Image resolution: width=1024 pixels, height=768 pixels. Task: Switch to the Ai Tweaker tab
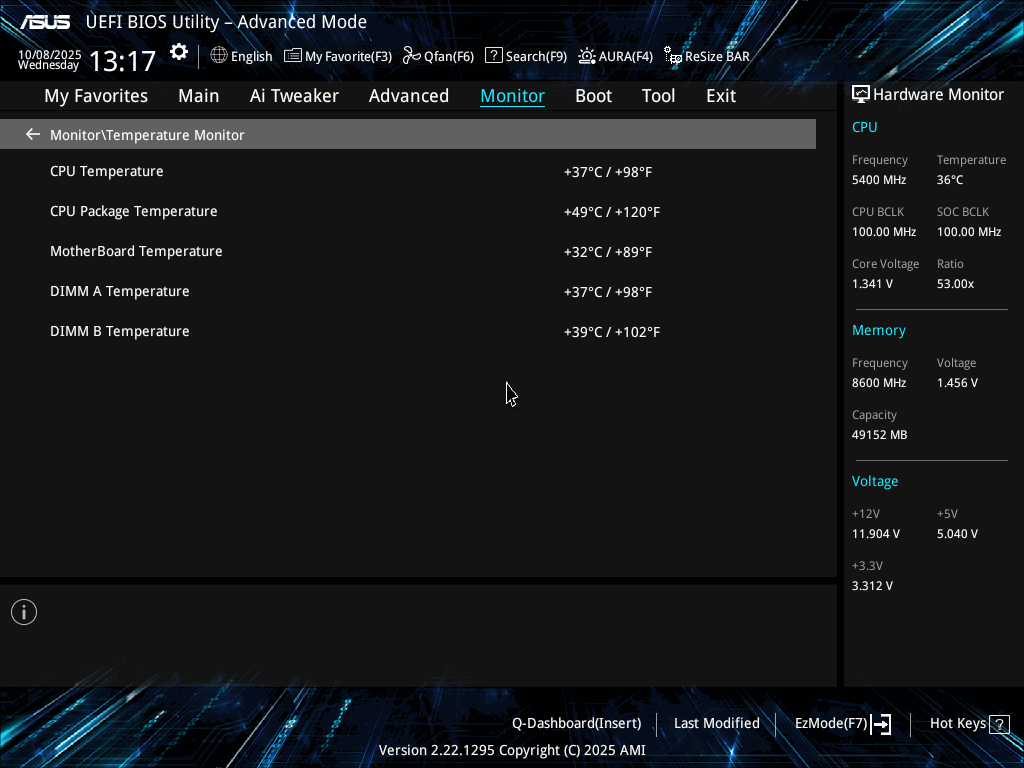[294, 96]
